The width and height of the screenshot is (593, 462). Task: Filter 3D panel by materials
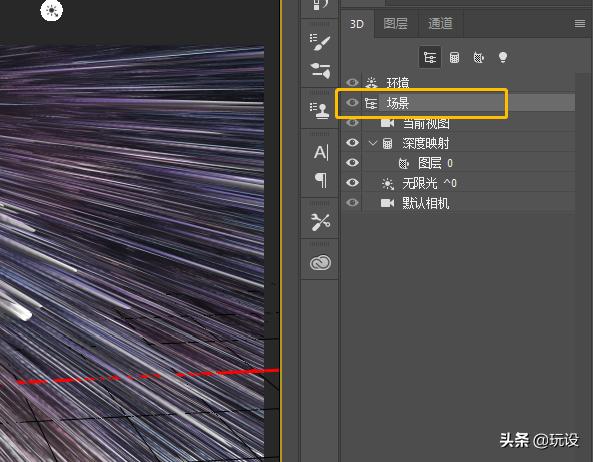(x=478, y=57)
